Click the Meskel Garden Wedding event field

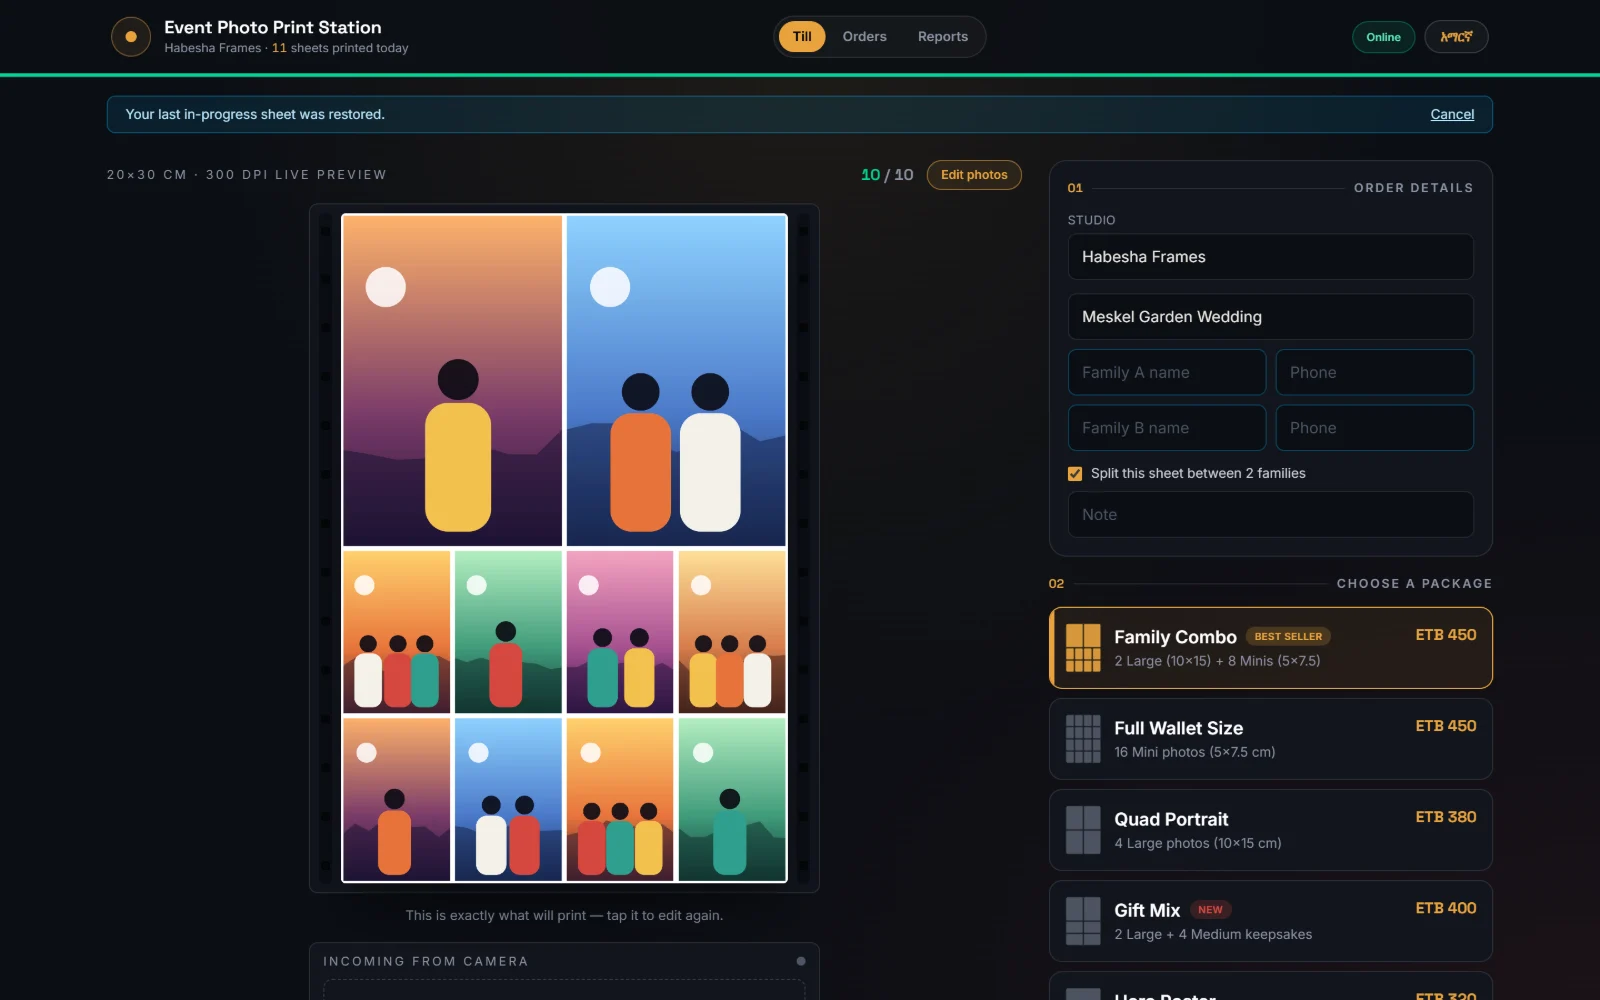coord(1270,317)
